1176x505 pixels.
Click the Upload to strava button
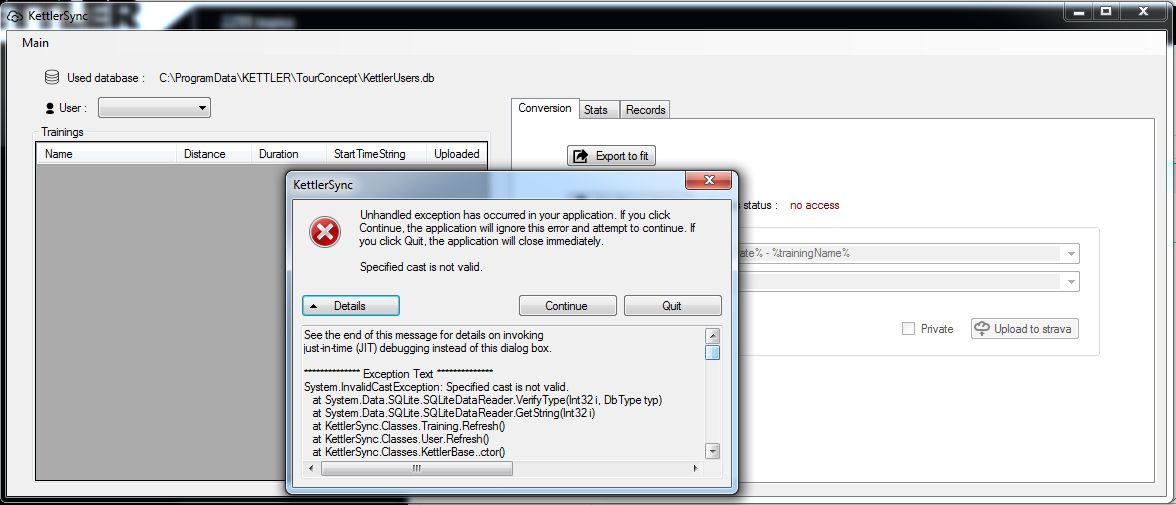pos(1025,329)
